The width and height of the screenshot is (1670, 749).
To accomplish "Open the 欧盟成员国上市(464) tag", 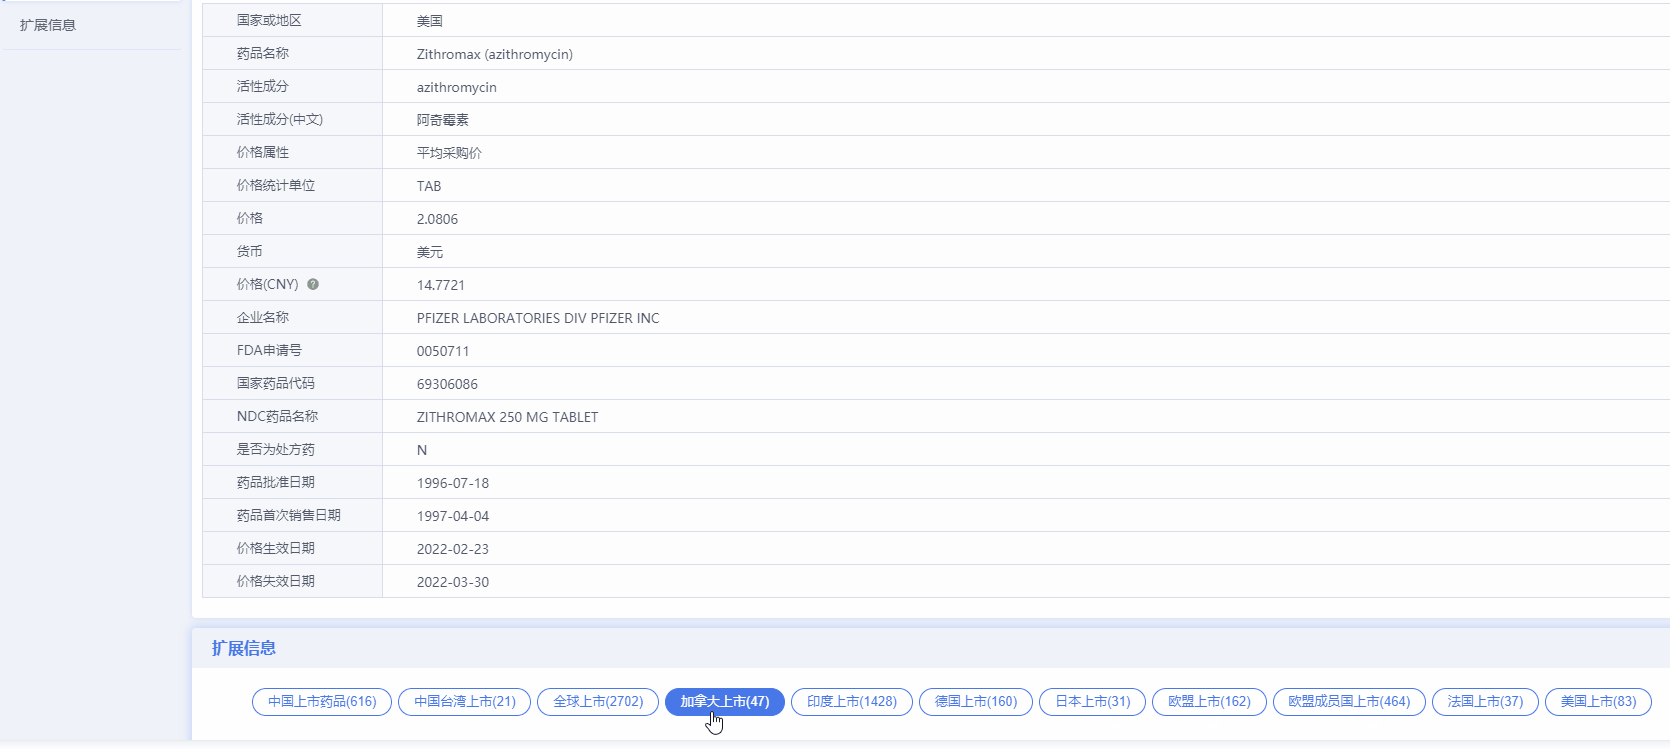I will click(x=1349, y=702).
